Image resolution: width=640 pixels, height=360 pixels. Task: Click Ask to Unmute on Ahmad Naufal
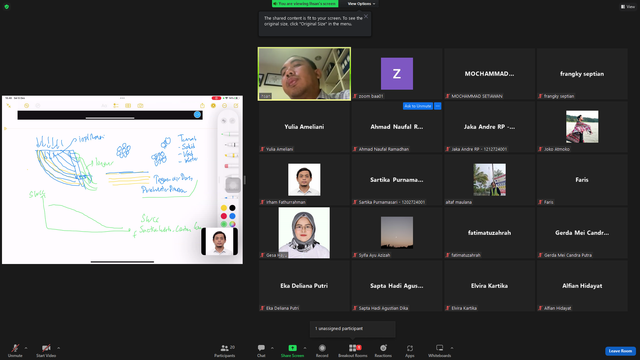(418, 106)
